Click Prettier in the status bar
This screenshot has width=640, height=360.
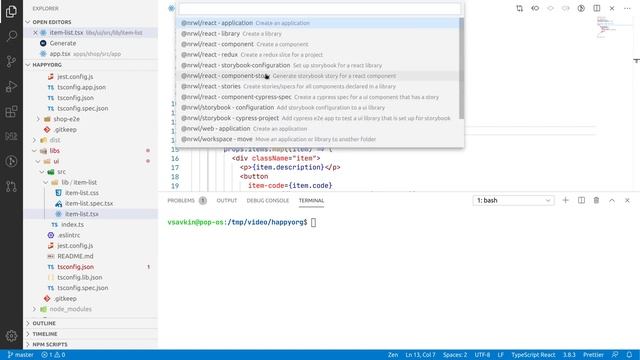click(x=593, y=355)
